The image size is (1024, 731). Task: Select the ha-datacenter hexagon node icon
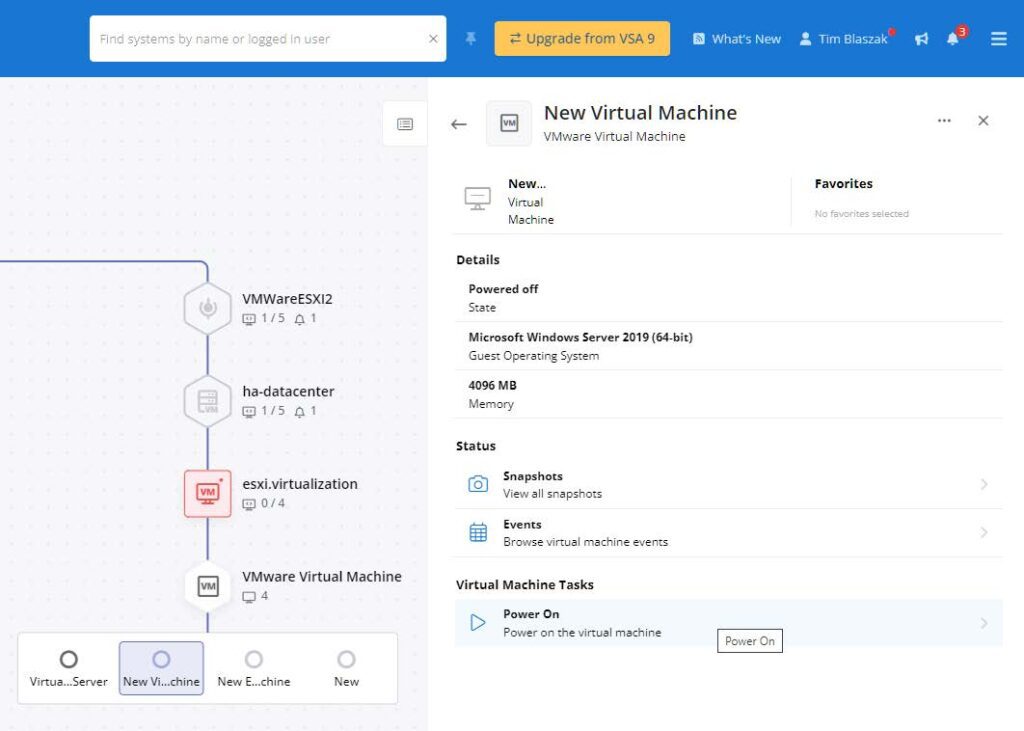(x=208, y=401)
